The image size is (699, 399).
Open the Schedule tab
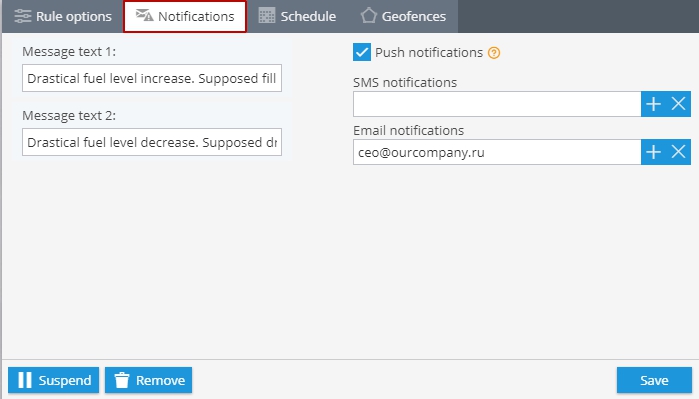[x=297, y=16]
